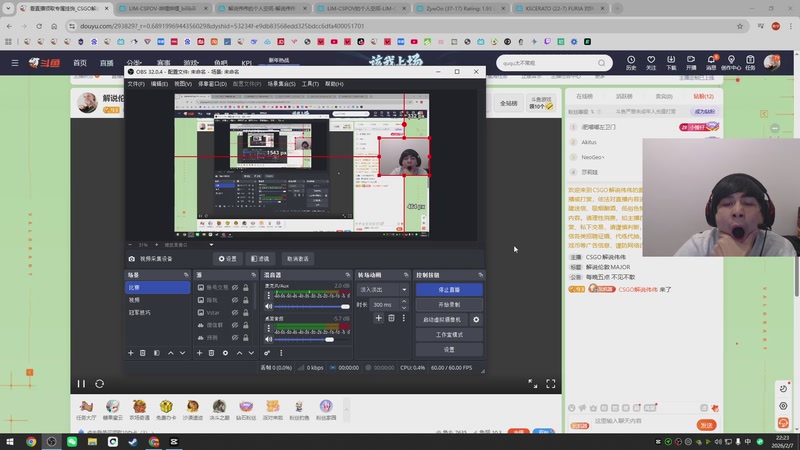
Task: Open customer service headset icon in sidebar
Action: tap(783, 423)
